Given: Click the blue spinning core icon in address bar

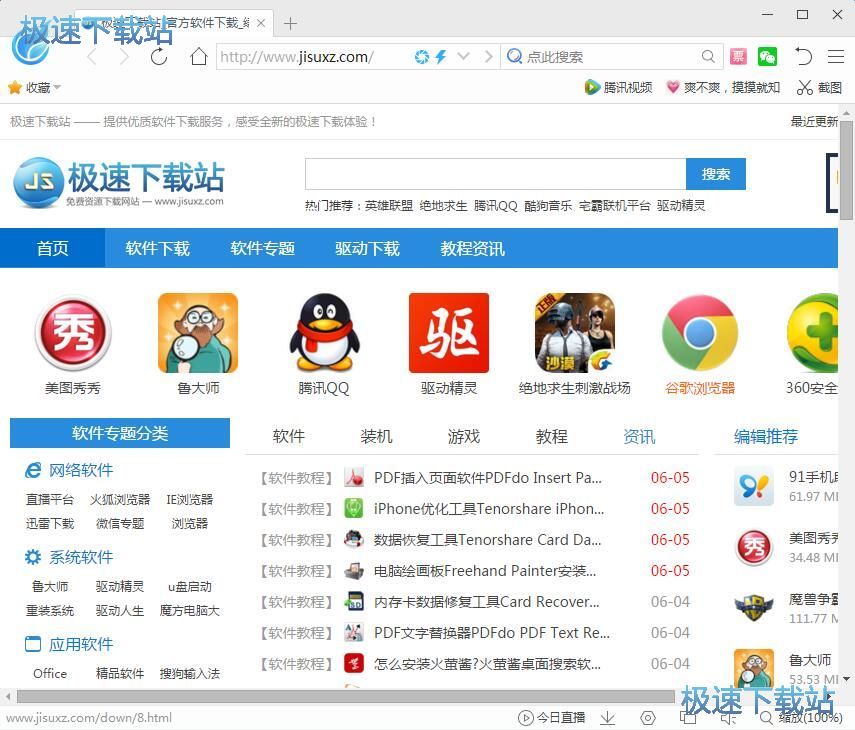Looking at the screenshot, I should pyautogui.click(x=422, y=57).
